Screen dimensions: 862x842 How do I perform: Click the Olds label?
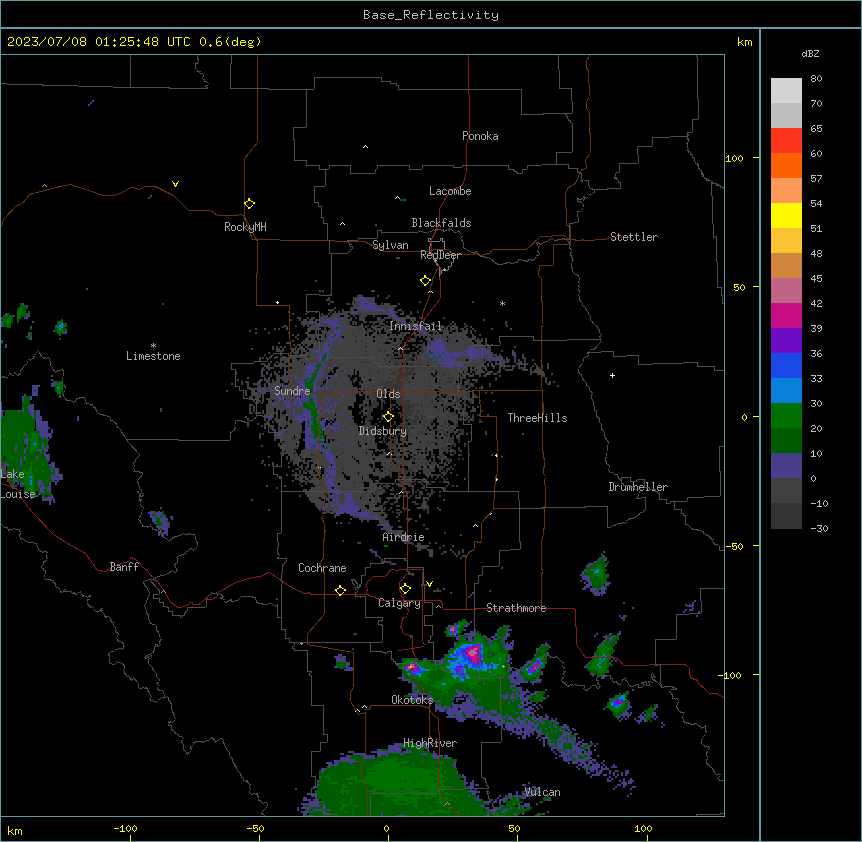[388, 394]
